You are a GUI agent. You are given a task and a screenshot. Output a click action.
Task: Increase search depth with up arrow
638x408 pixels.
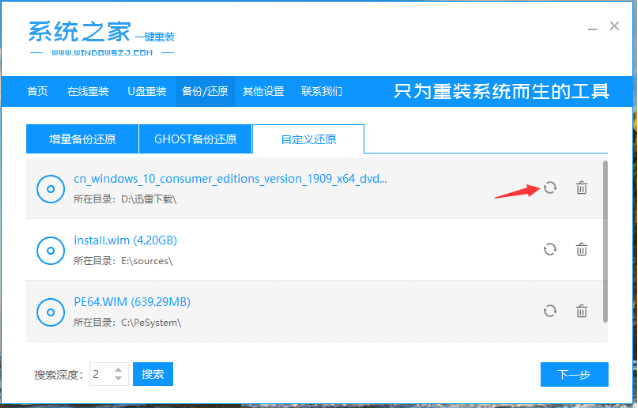coord(118,369)
